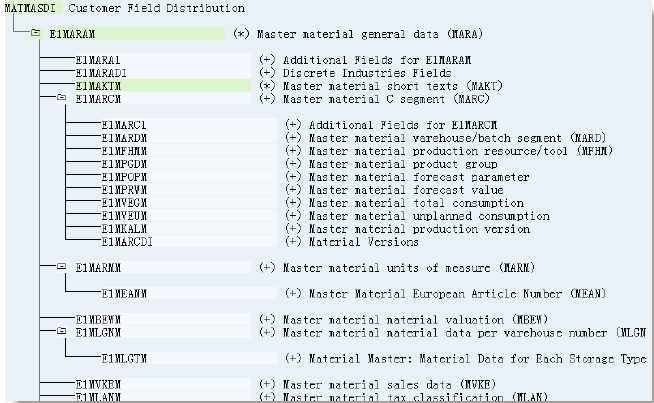Click 'Master material sales data (MVKE)' text

(389, 384)
